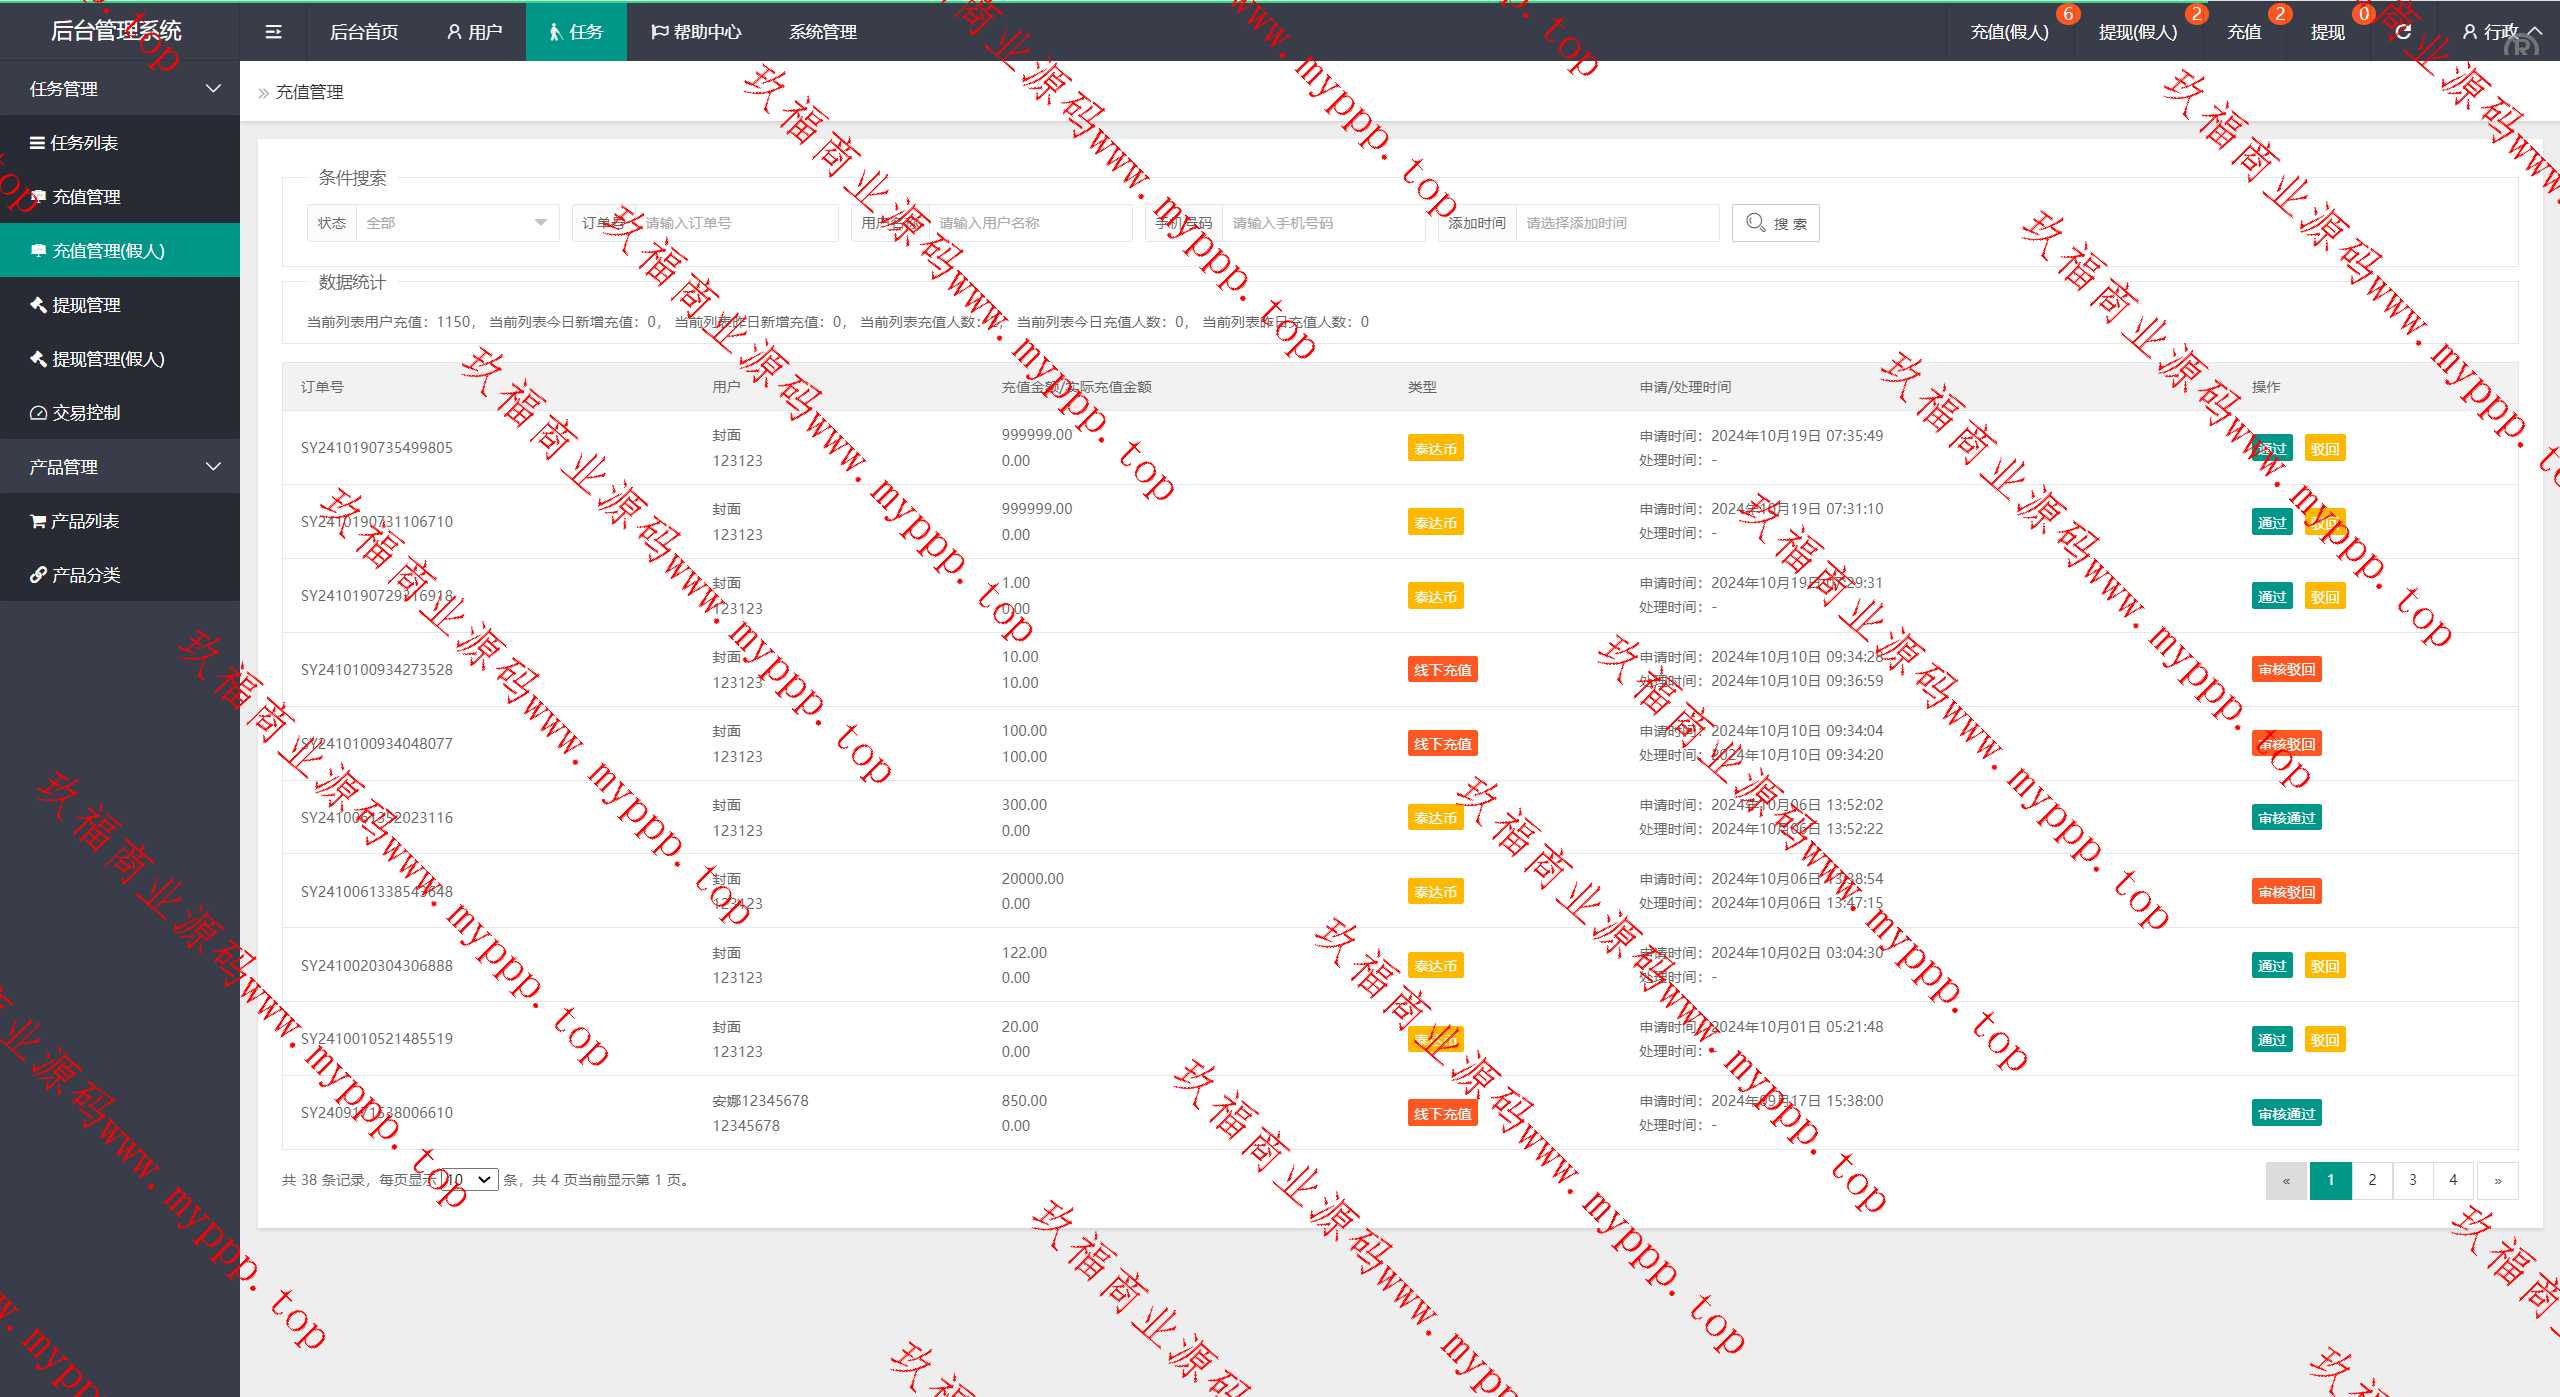Open the per-page count dropdown

[x=471, y=1180]
